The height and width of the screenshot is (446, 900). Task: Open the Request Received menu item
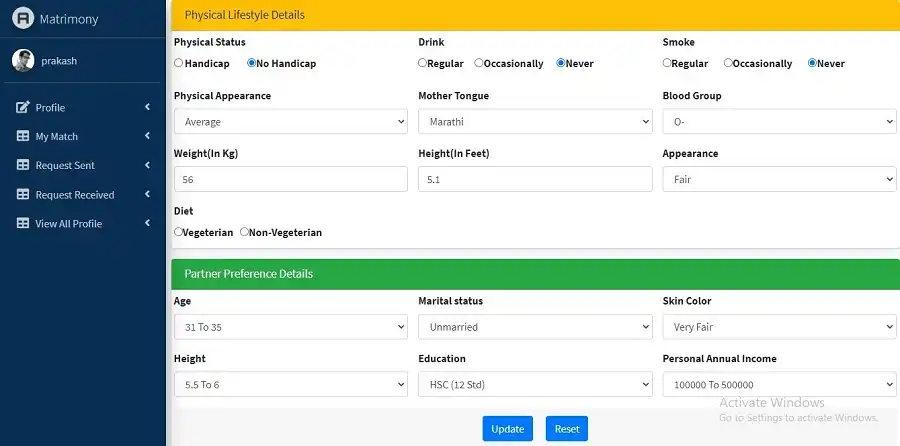point(75,195)
